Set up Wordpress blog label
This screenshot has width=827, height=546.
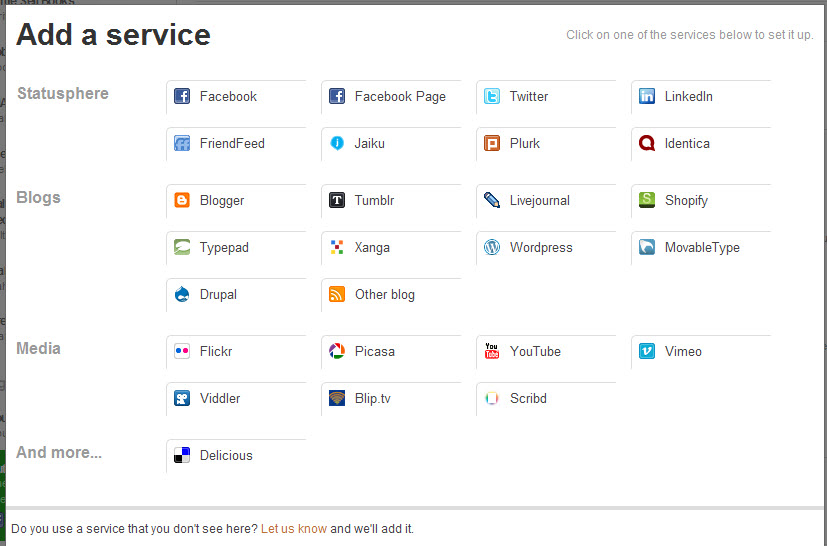click(x=541, y=248)
